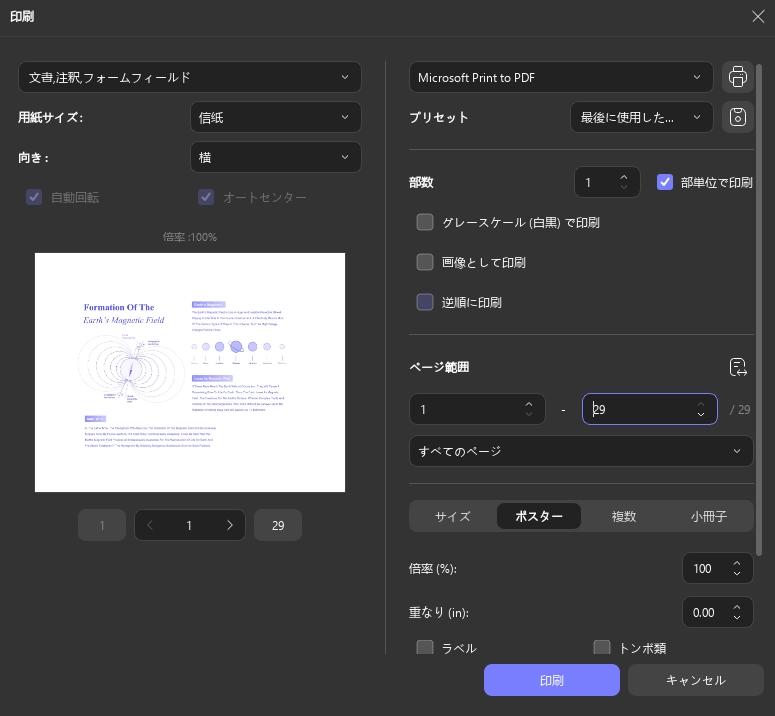Select the 小冊子 tab

point(709,516)
